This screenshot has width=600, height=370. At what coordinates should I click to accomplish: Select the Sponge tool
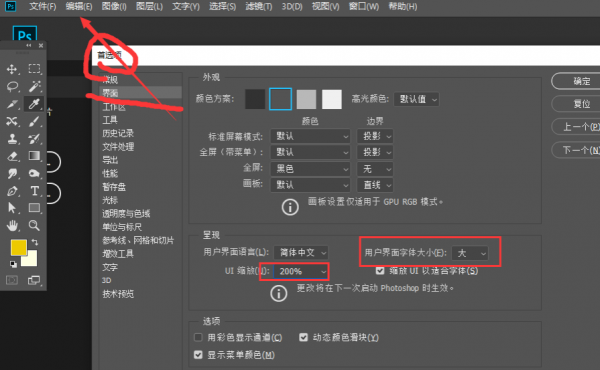[x=34, y=174]
